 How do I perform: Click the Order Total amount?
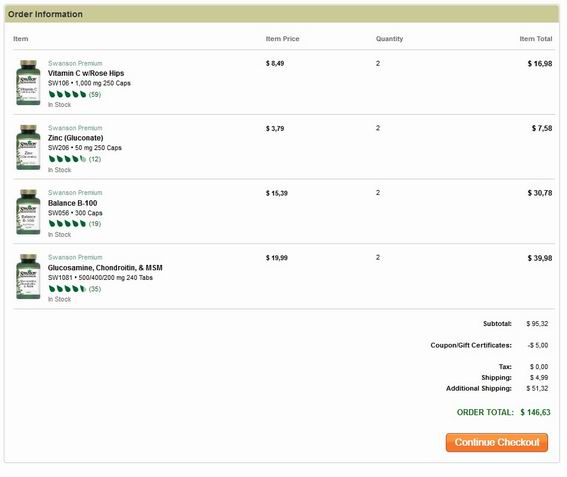click(536, 412)
